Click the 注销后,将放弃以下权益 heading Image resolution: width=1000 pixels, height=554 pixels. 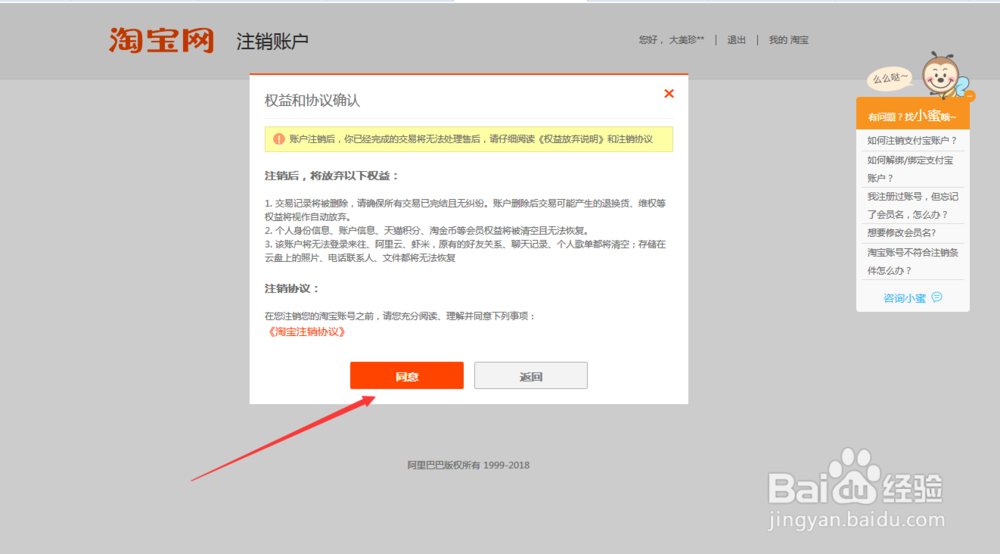(x=332, y=176)
